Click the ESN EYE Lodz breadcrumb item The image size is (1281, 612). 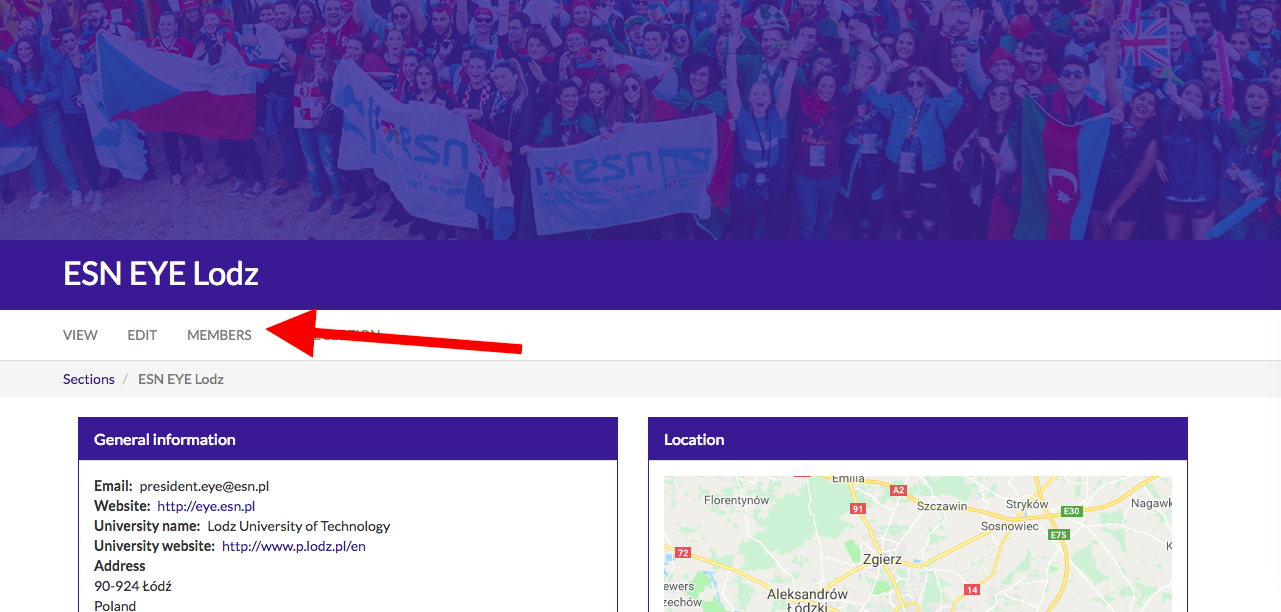[181, 379]
